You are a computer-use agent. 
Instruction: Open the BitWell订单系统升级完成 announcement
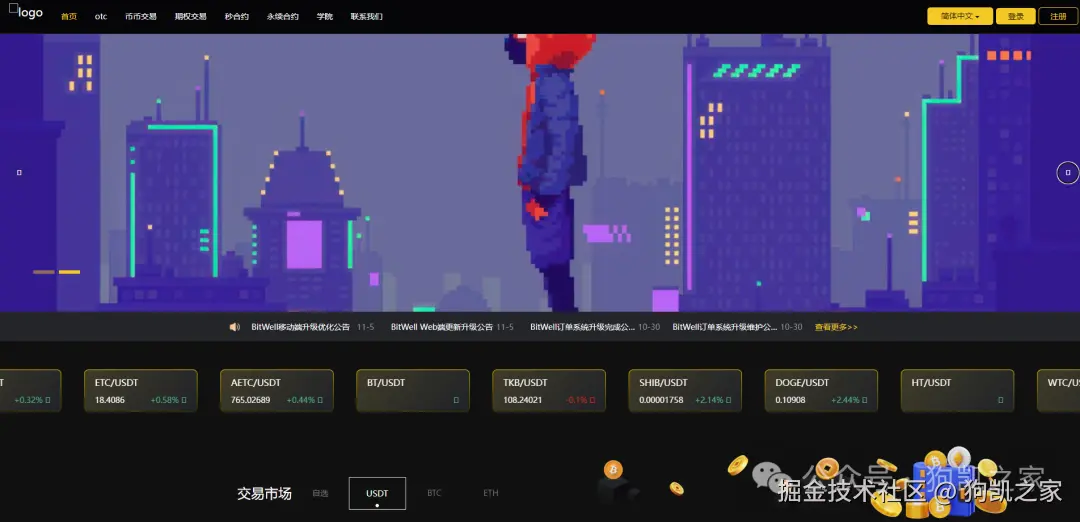(583, 327)
